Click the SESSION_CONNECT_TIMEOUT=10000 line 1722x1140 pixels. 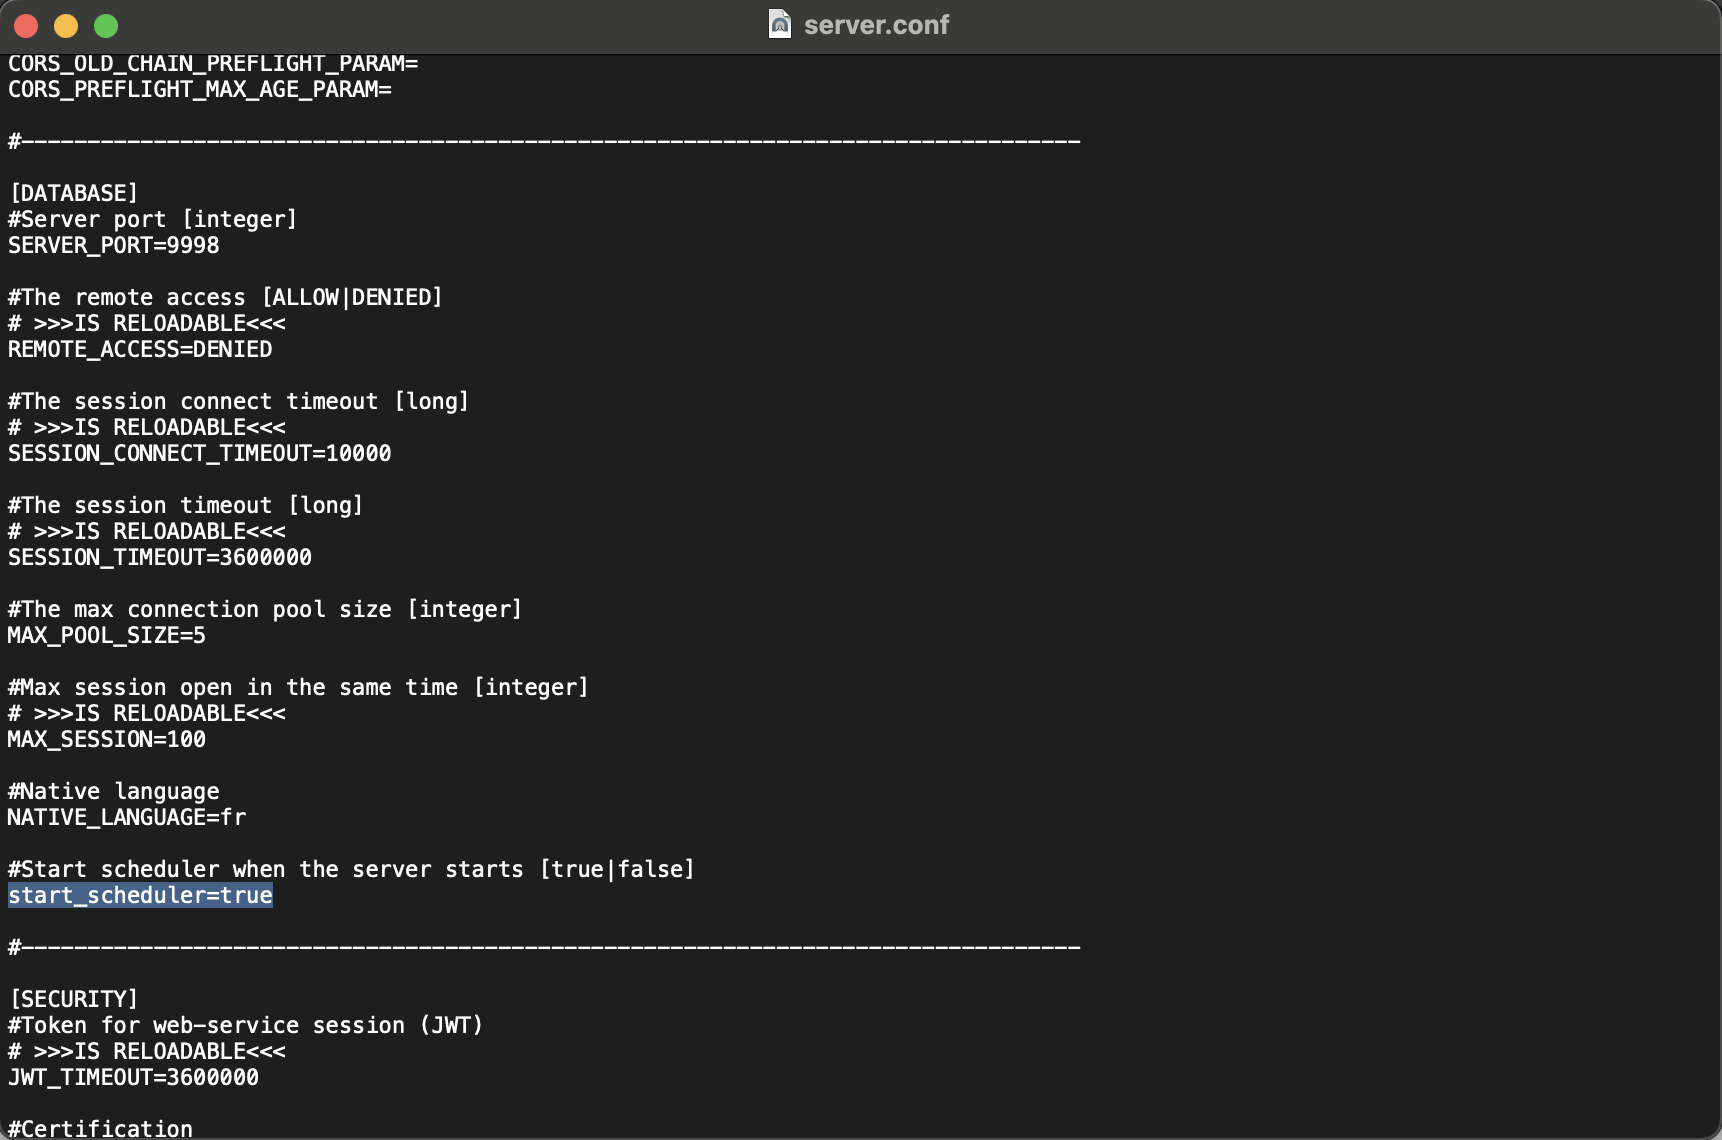tap(200, 454)
